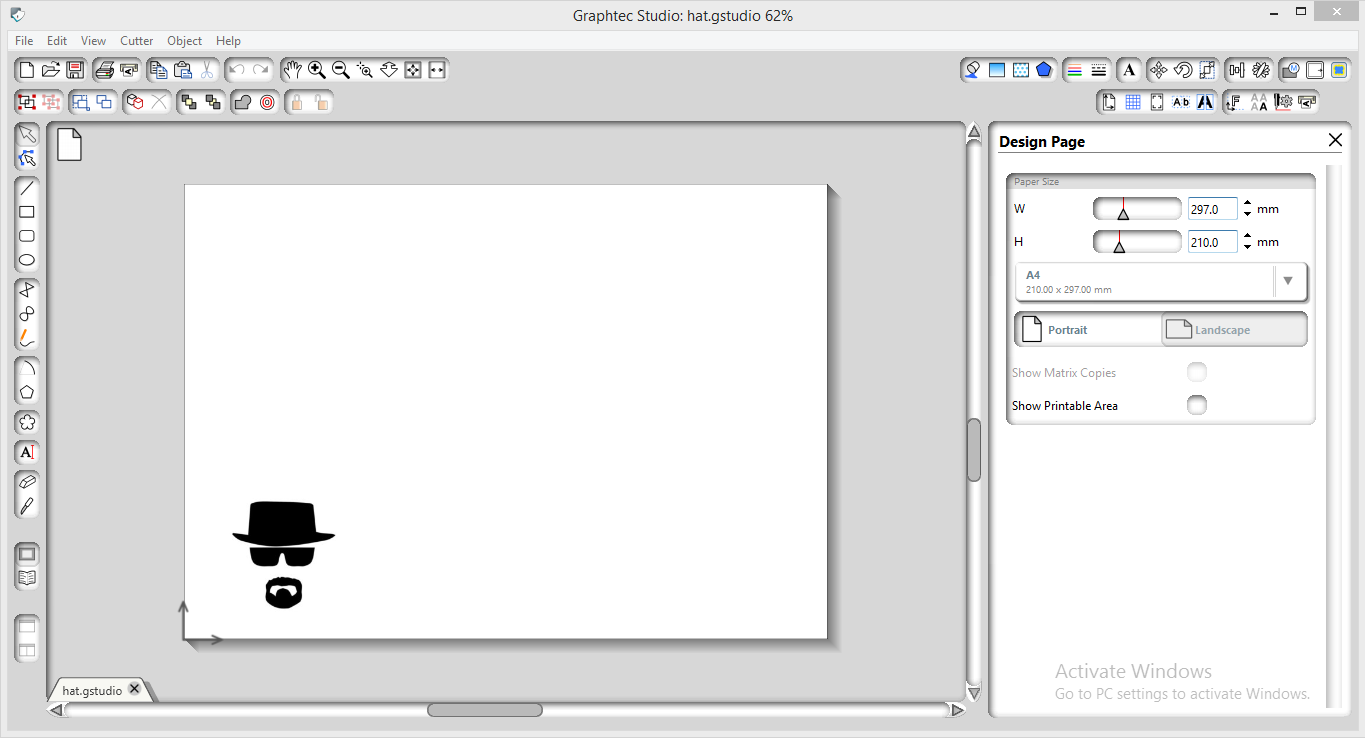
Task: Click the Weld shapes icon
Action: pyautogui.click(x=243, y=102)
